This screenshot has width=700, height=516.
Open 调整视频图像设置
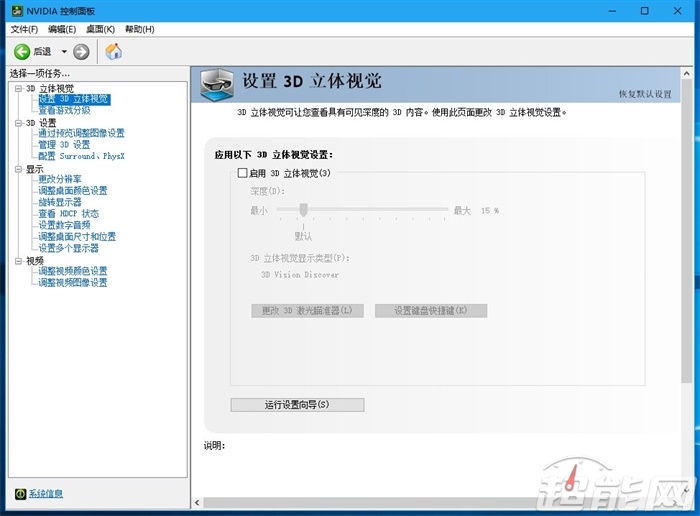73,283
